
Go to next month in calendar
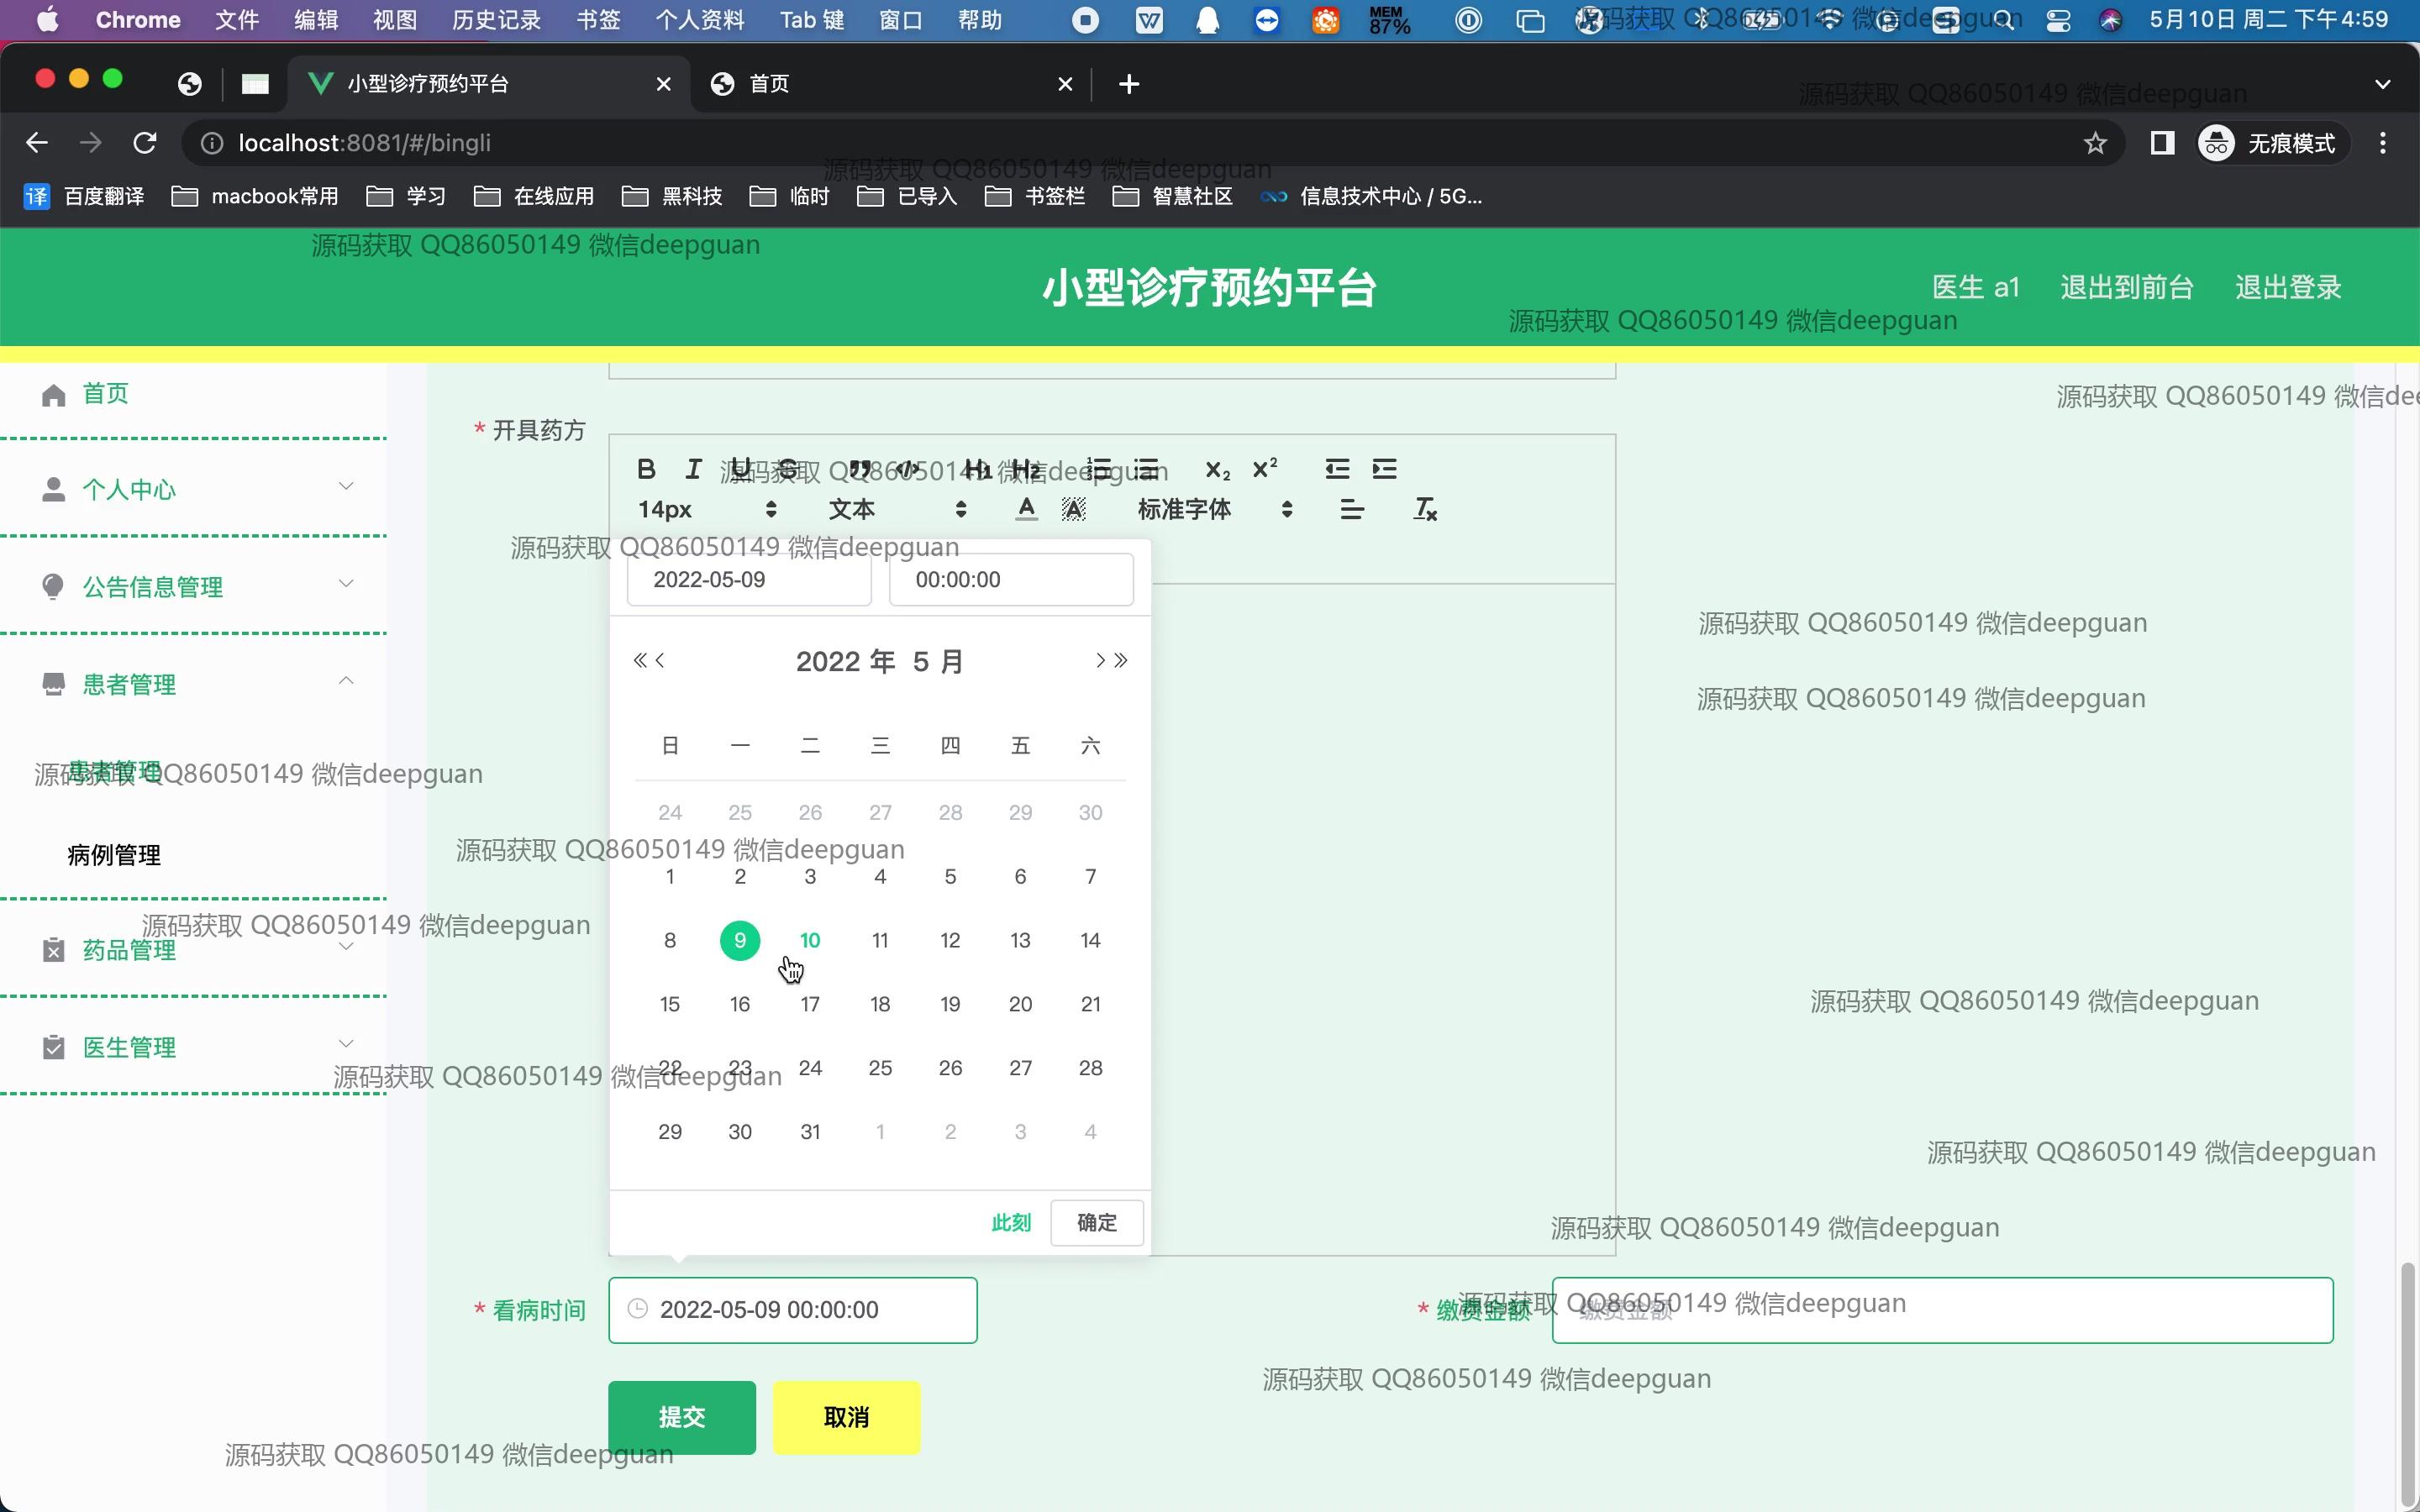coord(1099,661)
